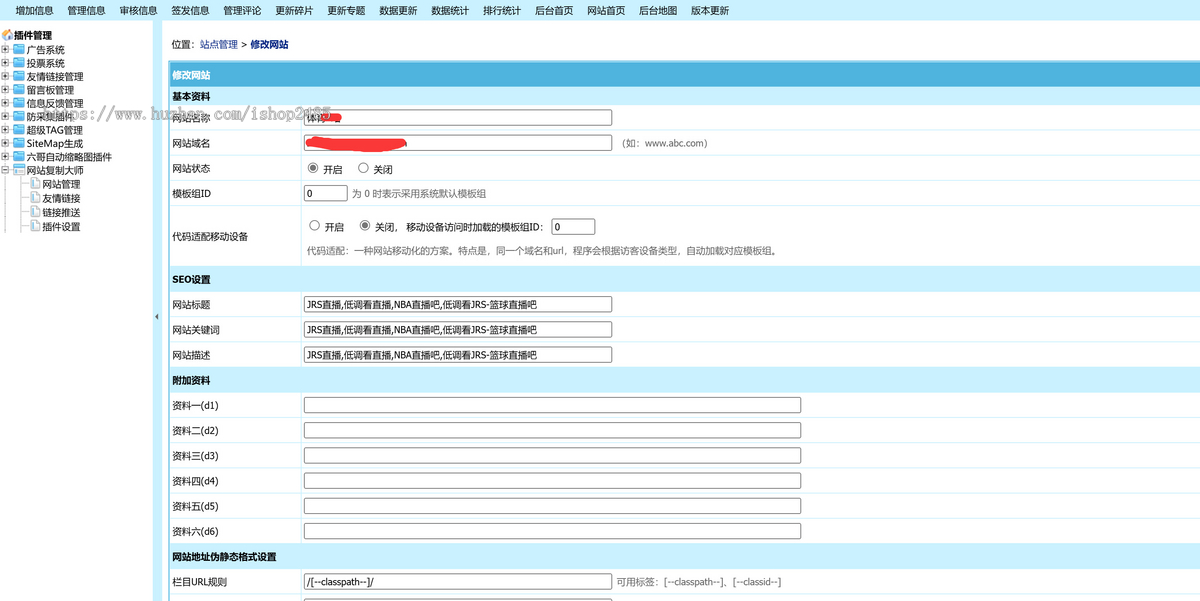Focus the 网站关键词 input field
The image size is (1200, 601).
(x=458, y=329)
